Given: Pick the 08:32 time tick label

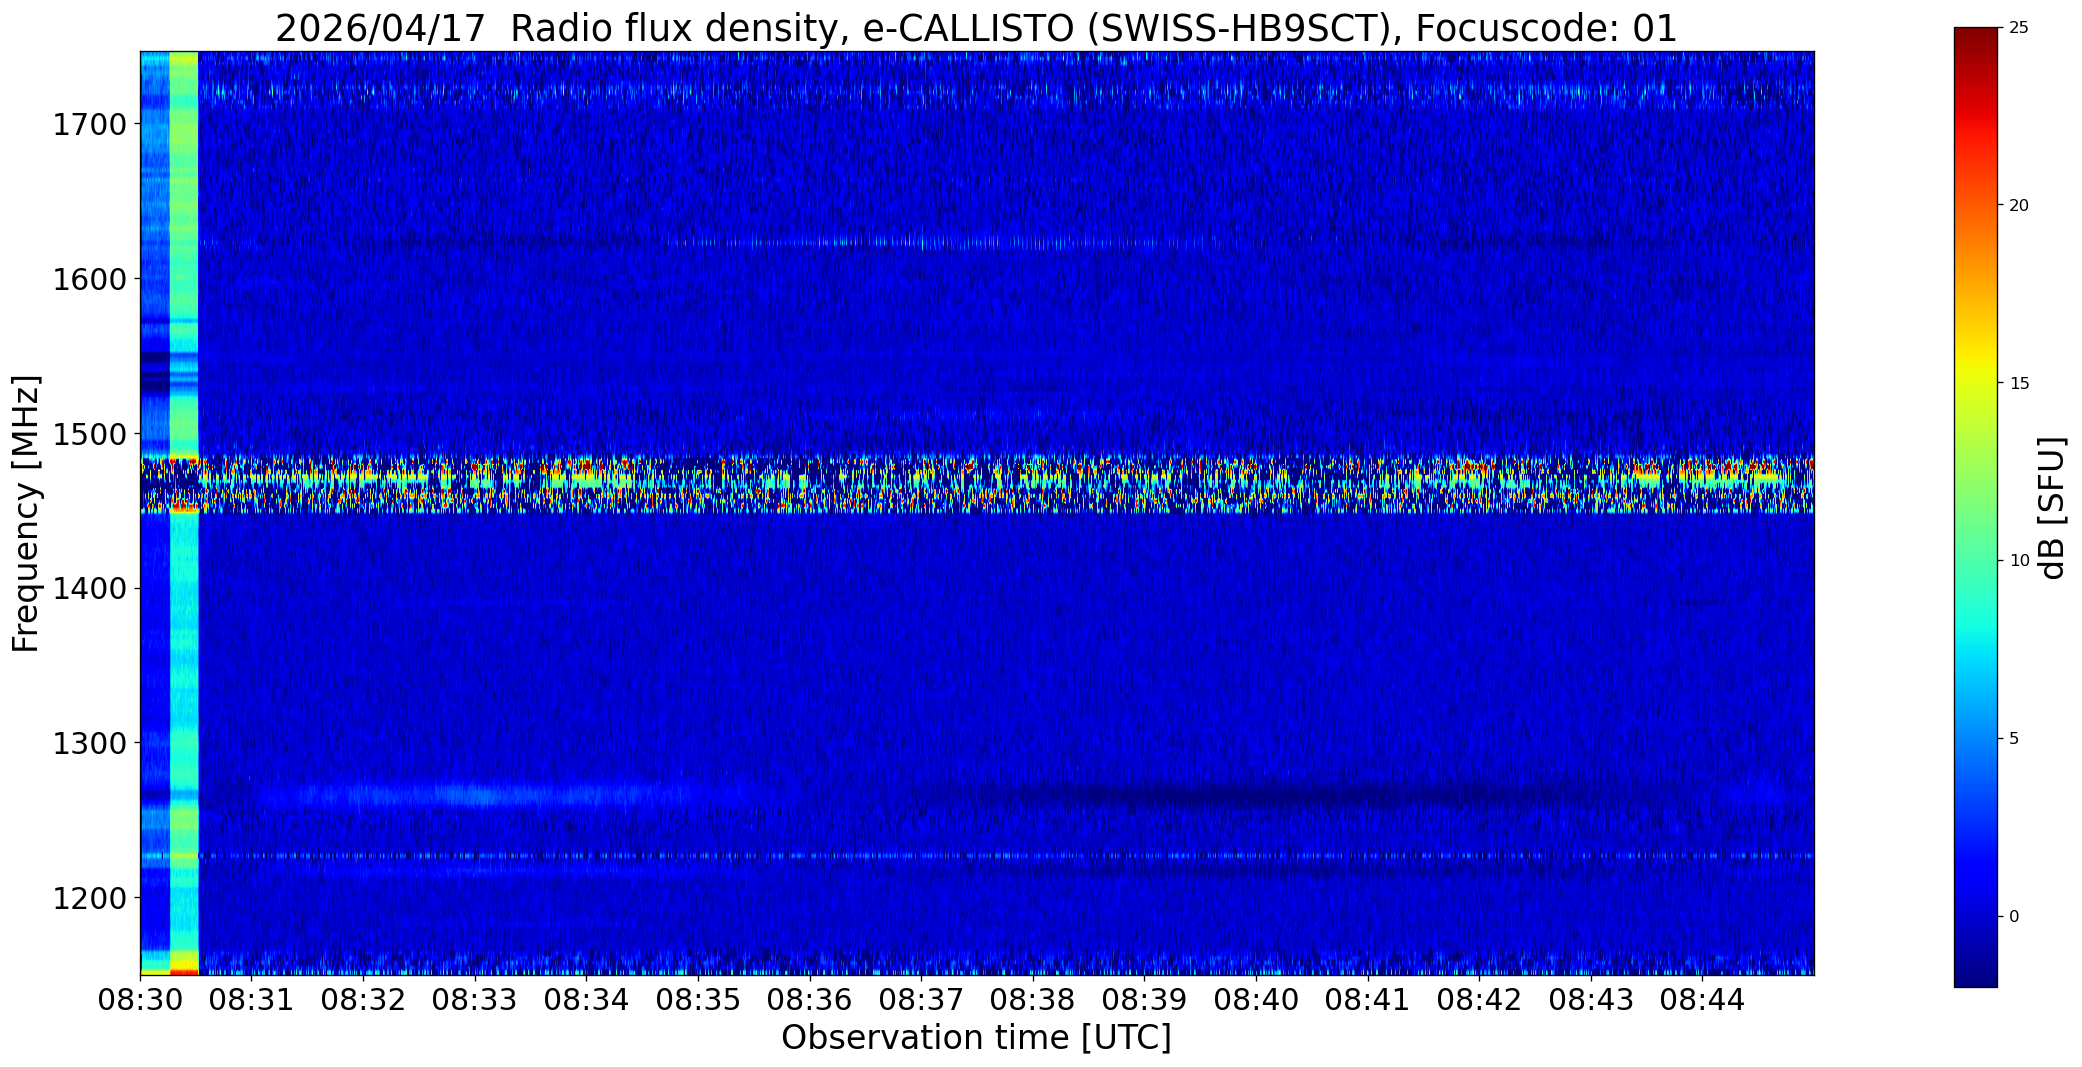Looking at the screenshot, I should click(x=364, y=1000).
